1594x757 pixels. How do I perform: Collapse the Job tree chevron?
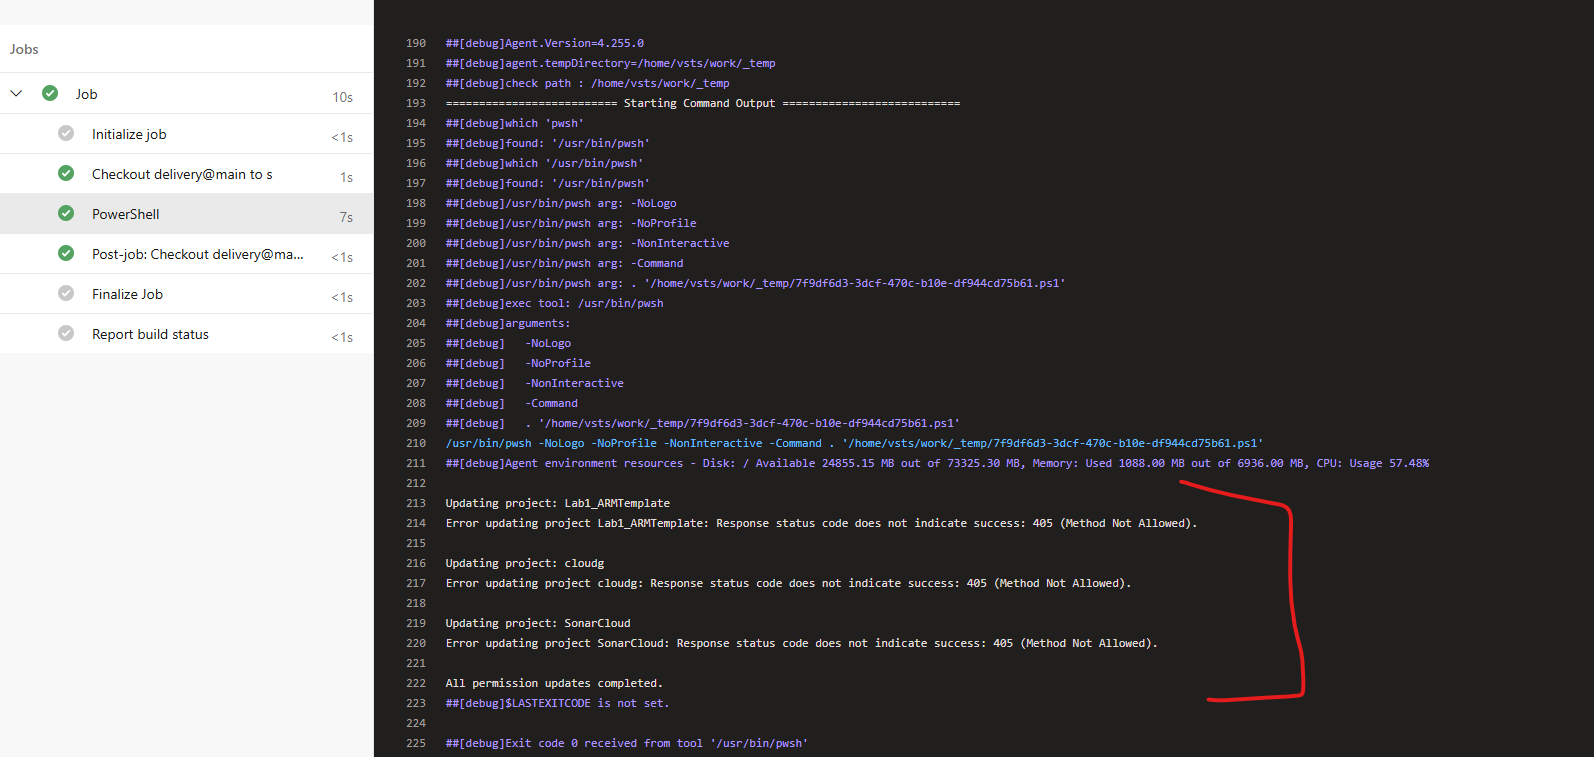pyautogui.click(x=16, y=93)
